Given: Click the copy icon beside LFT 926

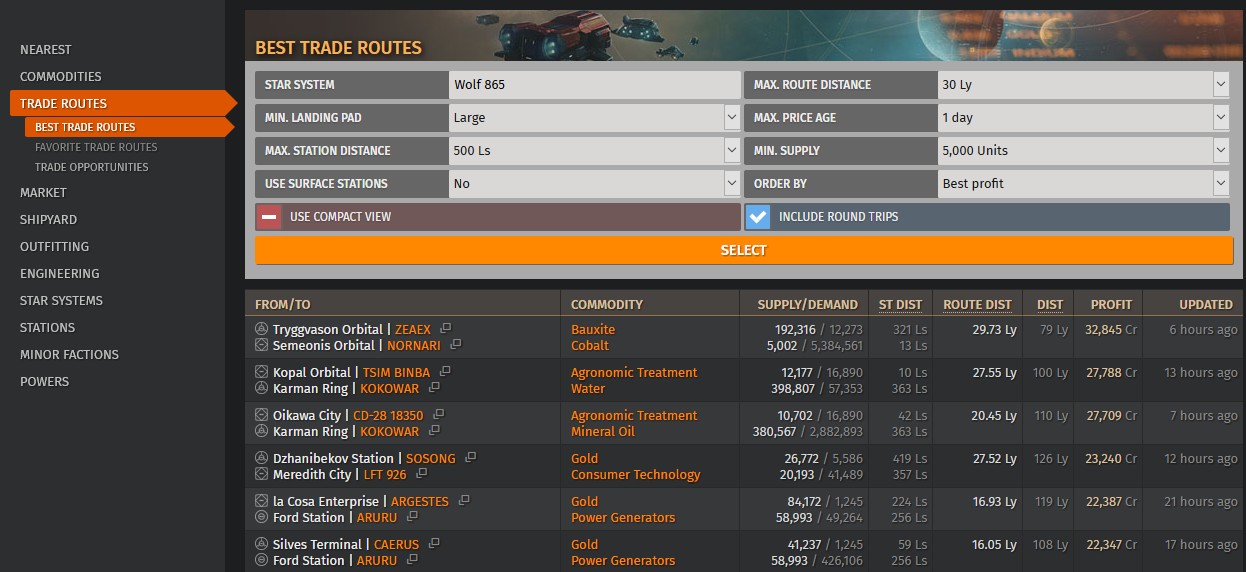Looking at the screenshot, I should click(422, 474).
